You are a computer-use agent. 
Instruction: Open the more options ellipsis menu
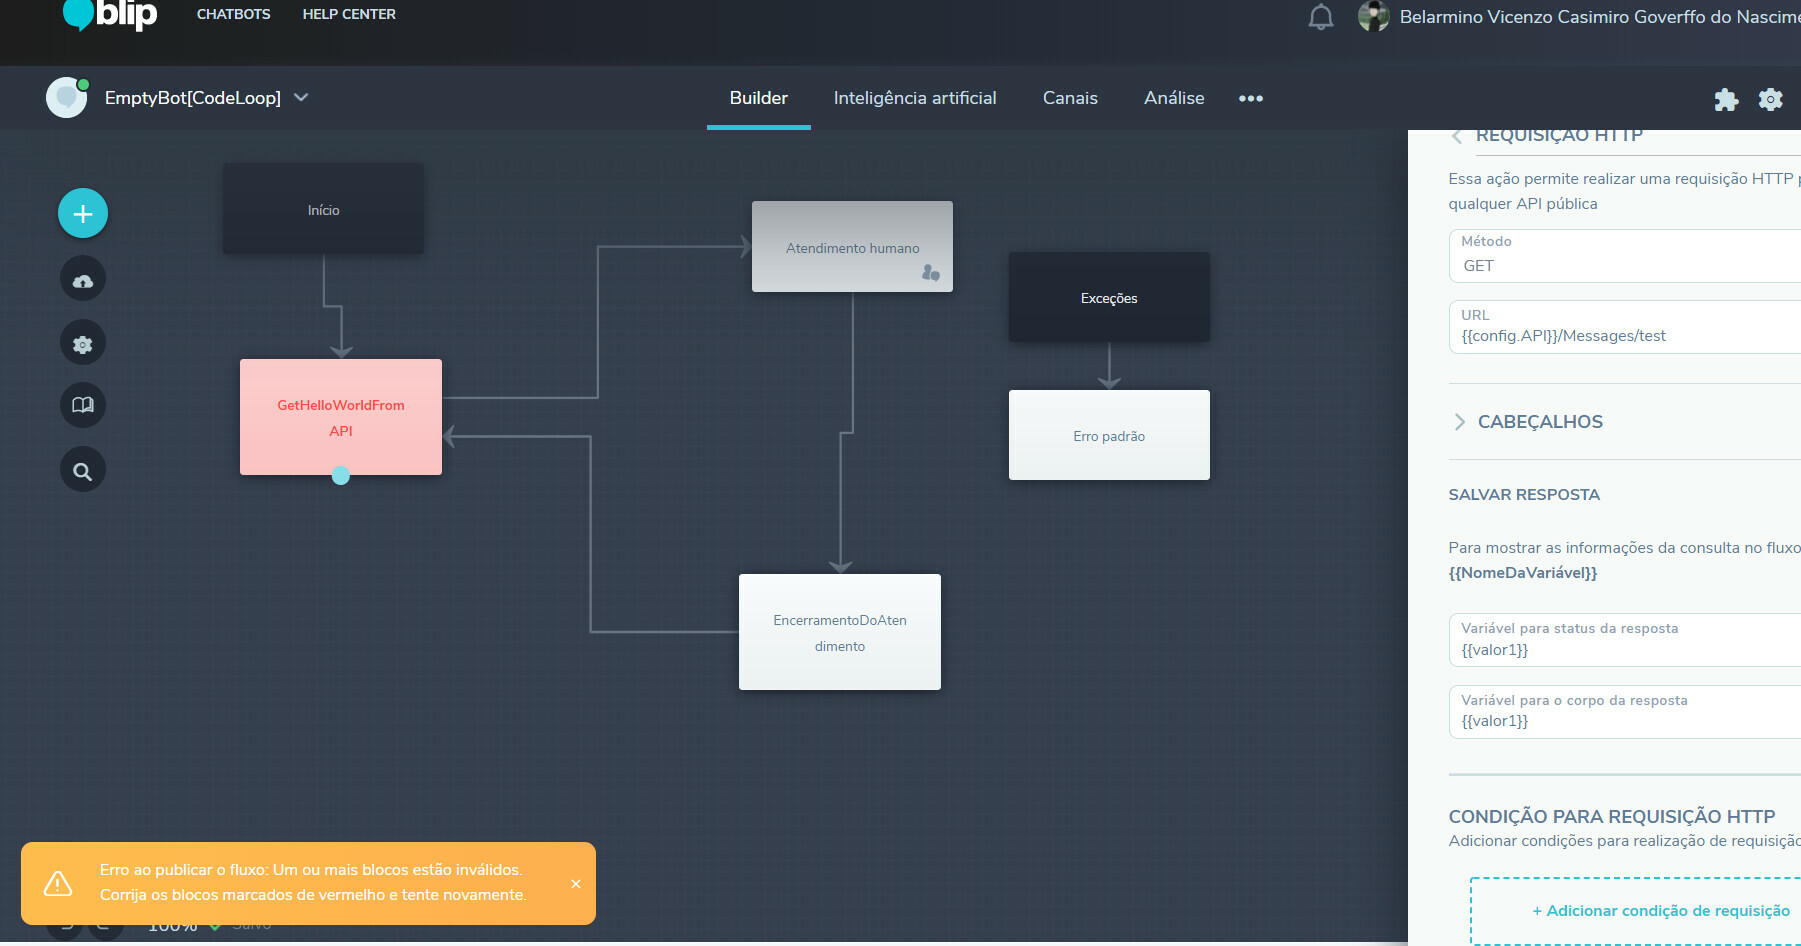(1251, 98)
